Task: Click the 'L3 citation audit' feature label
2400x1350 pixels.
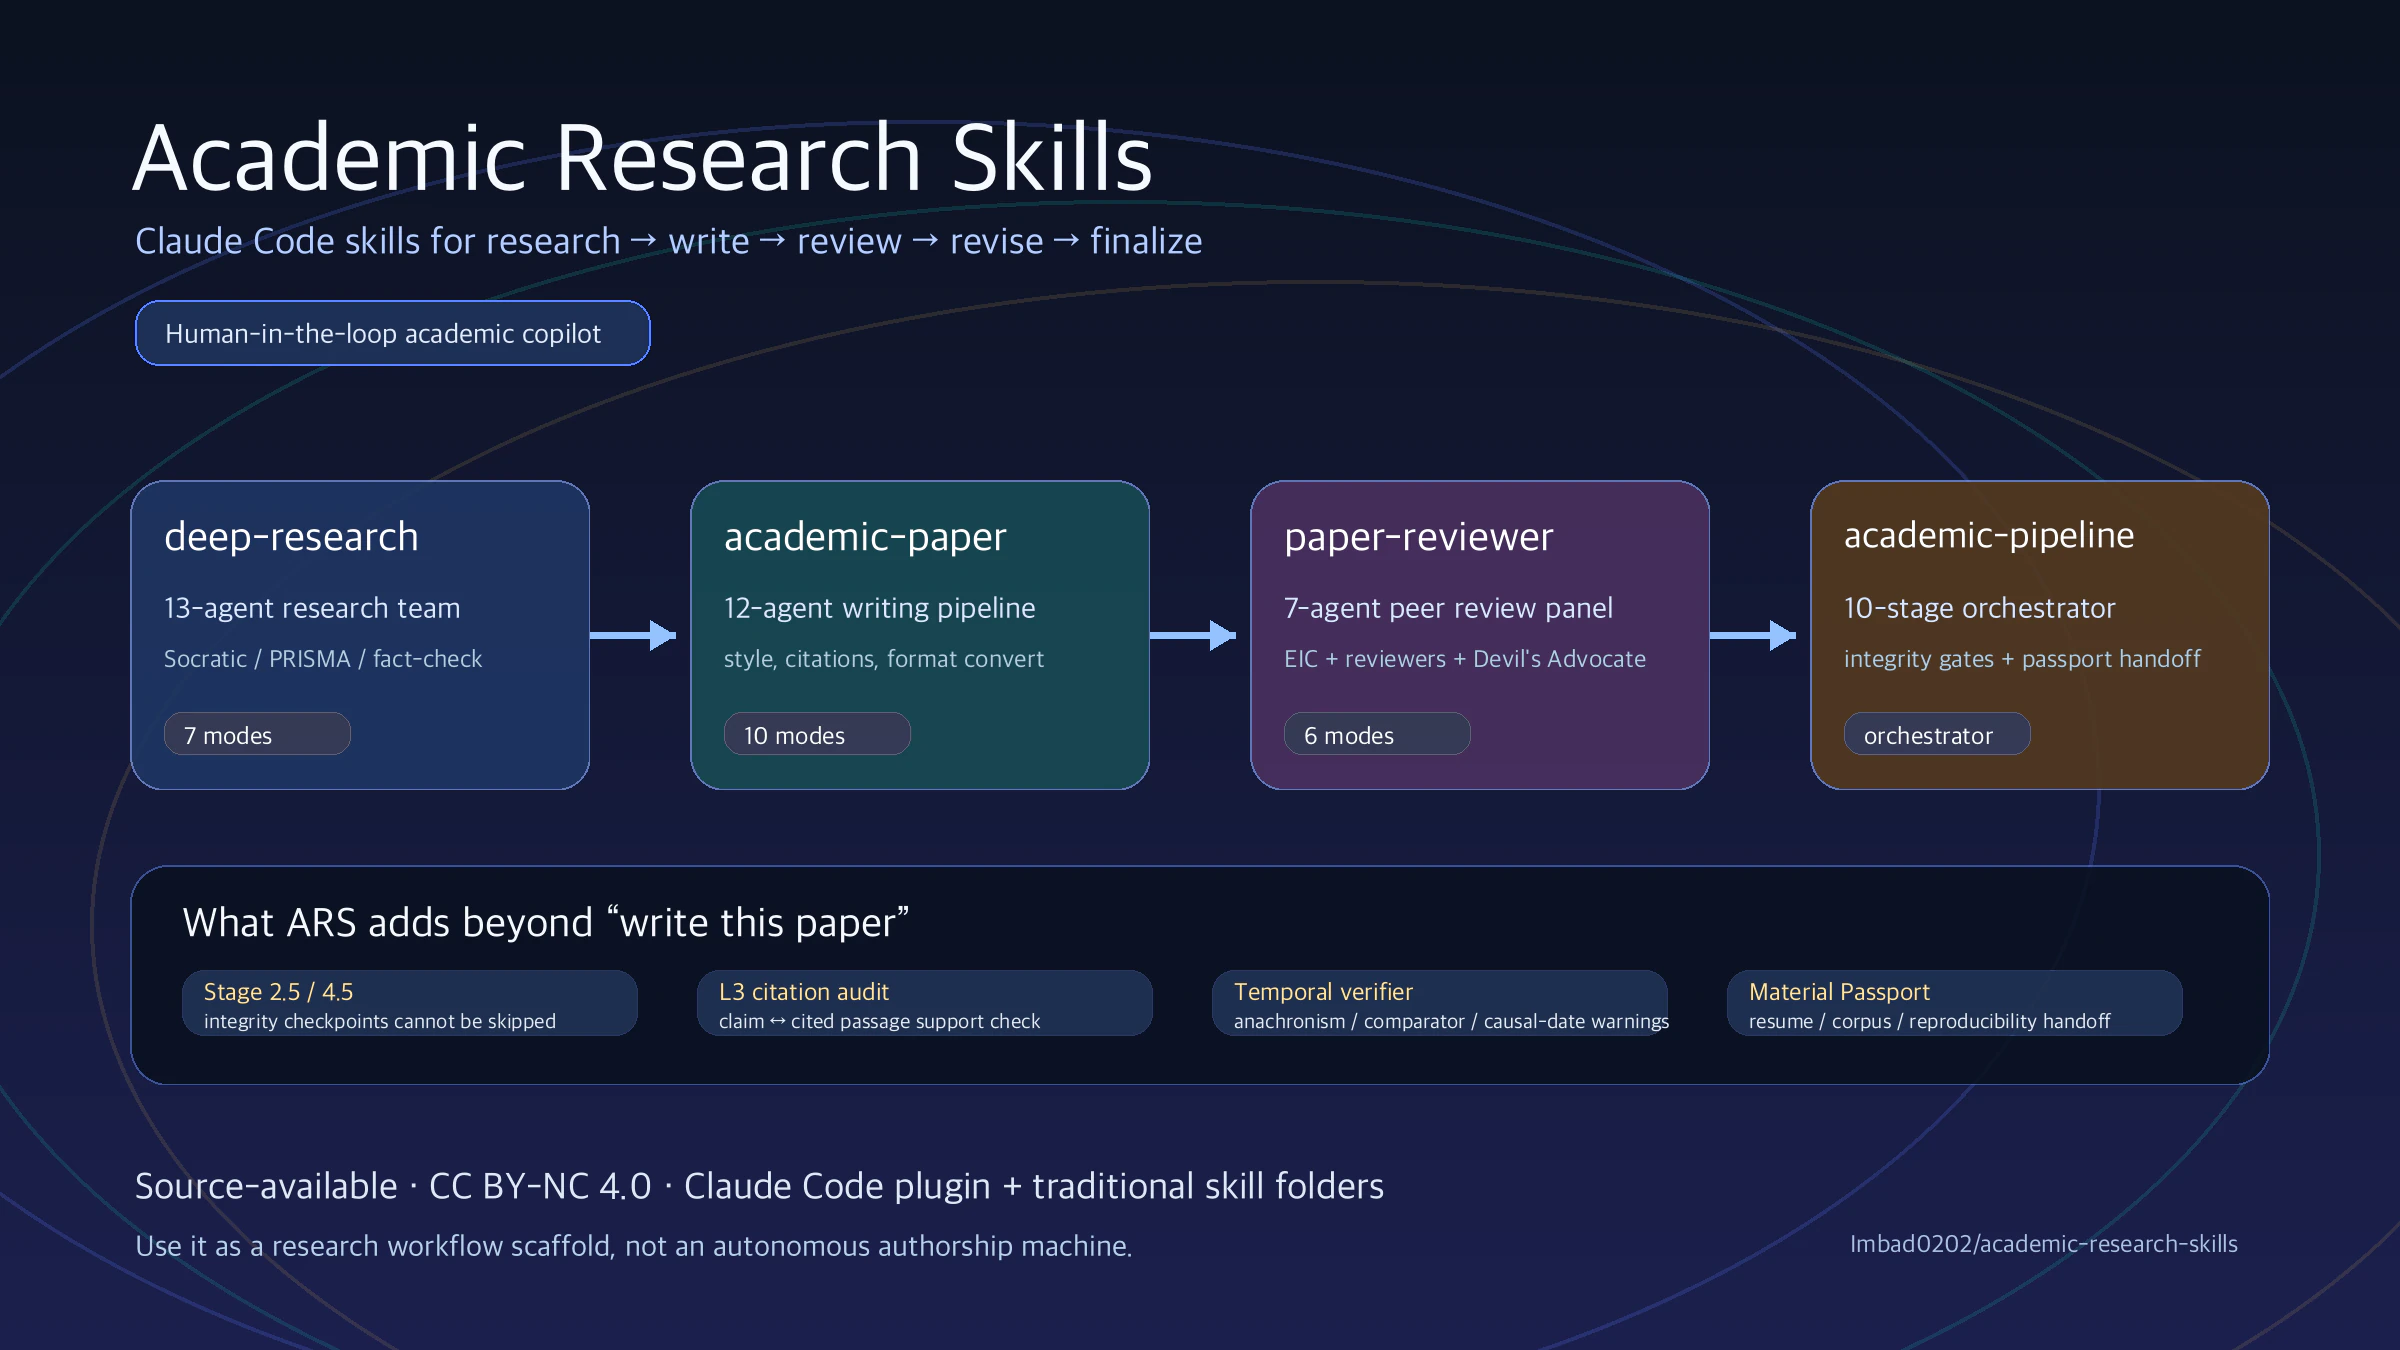Action: coord(804,992)
